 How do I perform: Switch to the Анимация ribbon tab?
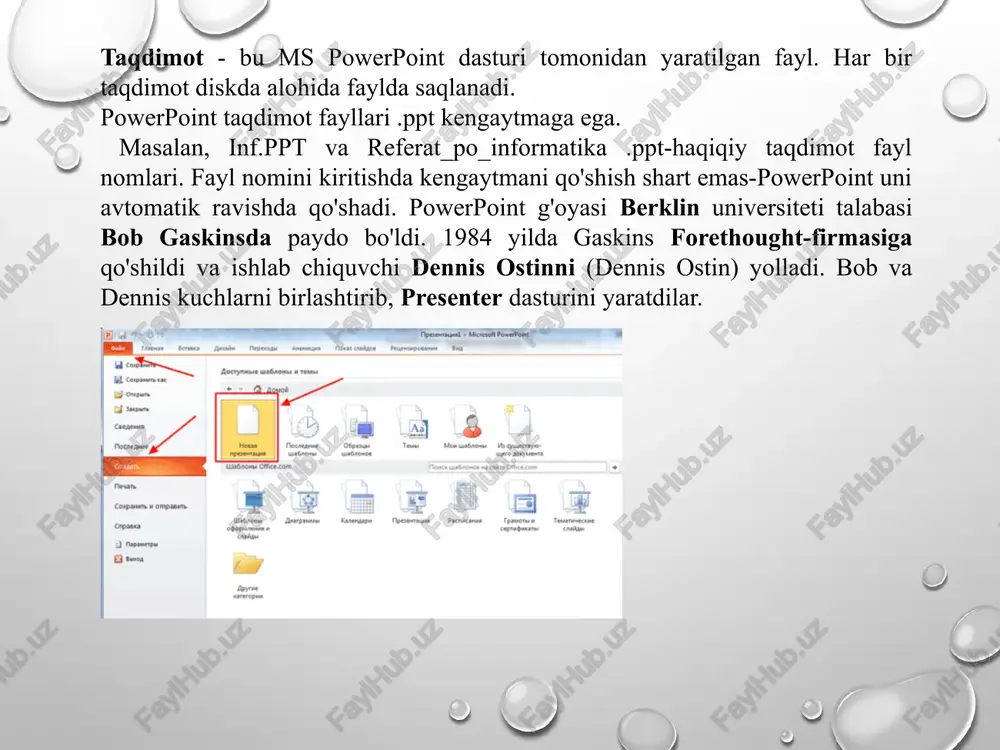tap(306, 348)
